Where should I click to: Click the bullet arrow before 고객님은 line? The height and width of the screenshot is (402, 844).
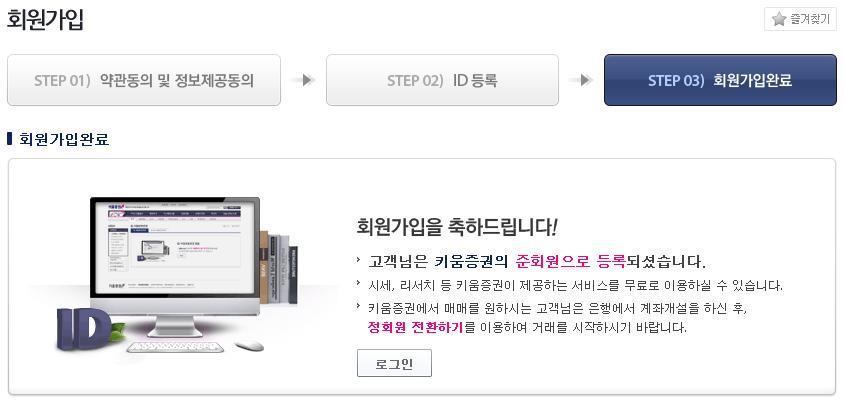(359, 260)
